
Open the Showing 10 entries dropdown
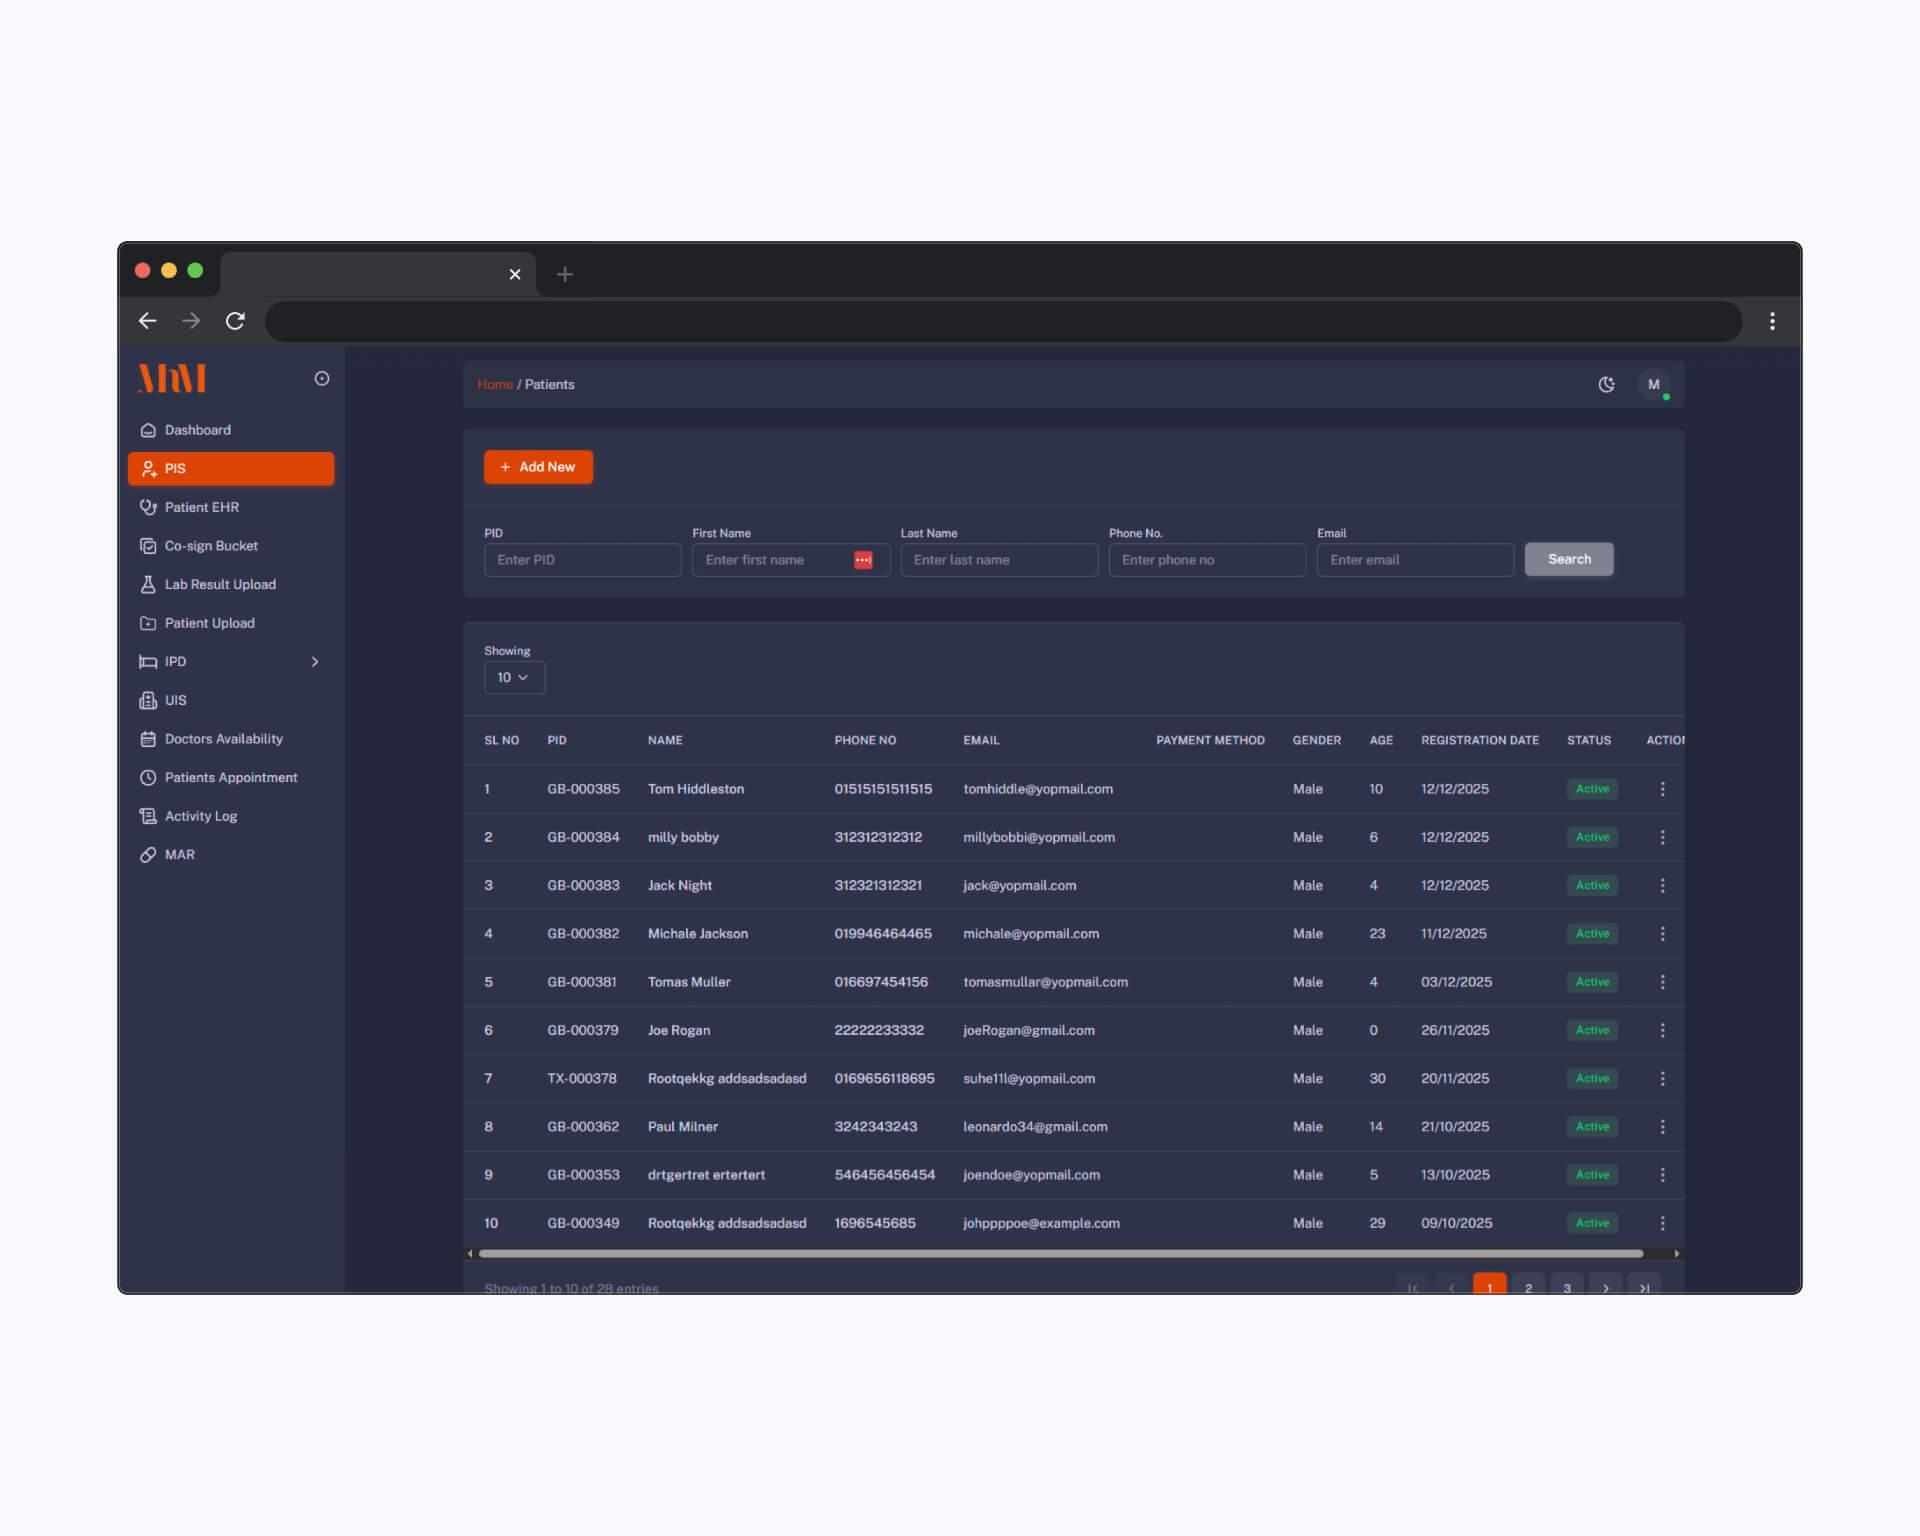(514, 678)
